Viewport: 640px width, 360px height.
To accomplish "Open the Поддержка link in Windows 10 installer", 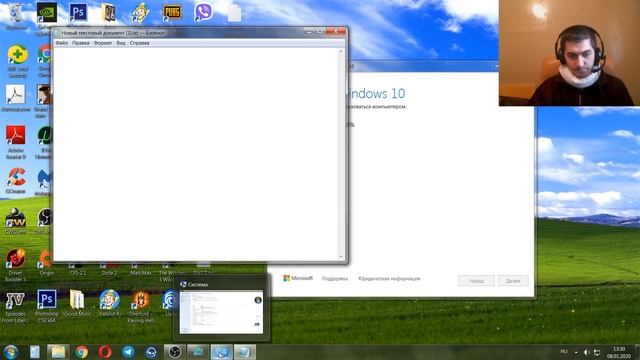I will pyautogui.click(x=335, y=279).
